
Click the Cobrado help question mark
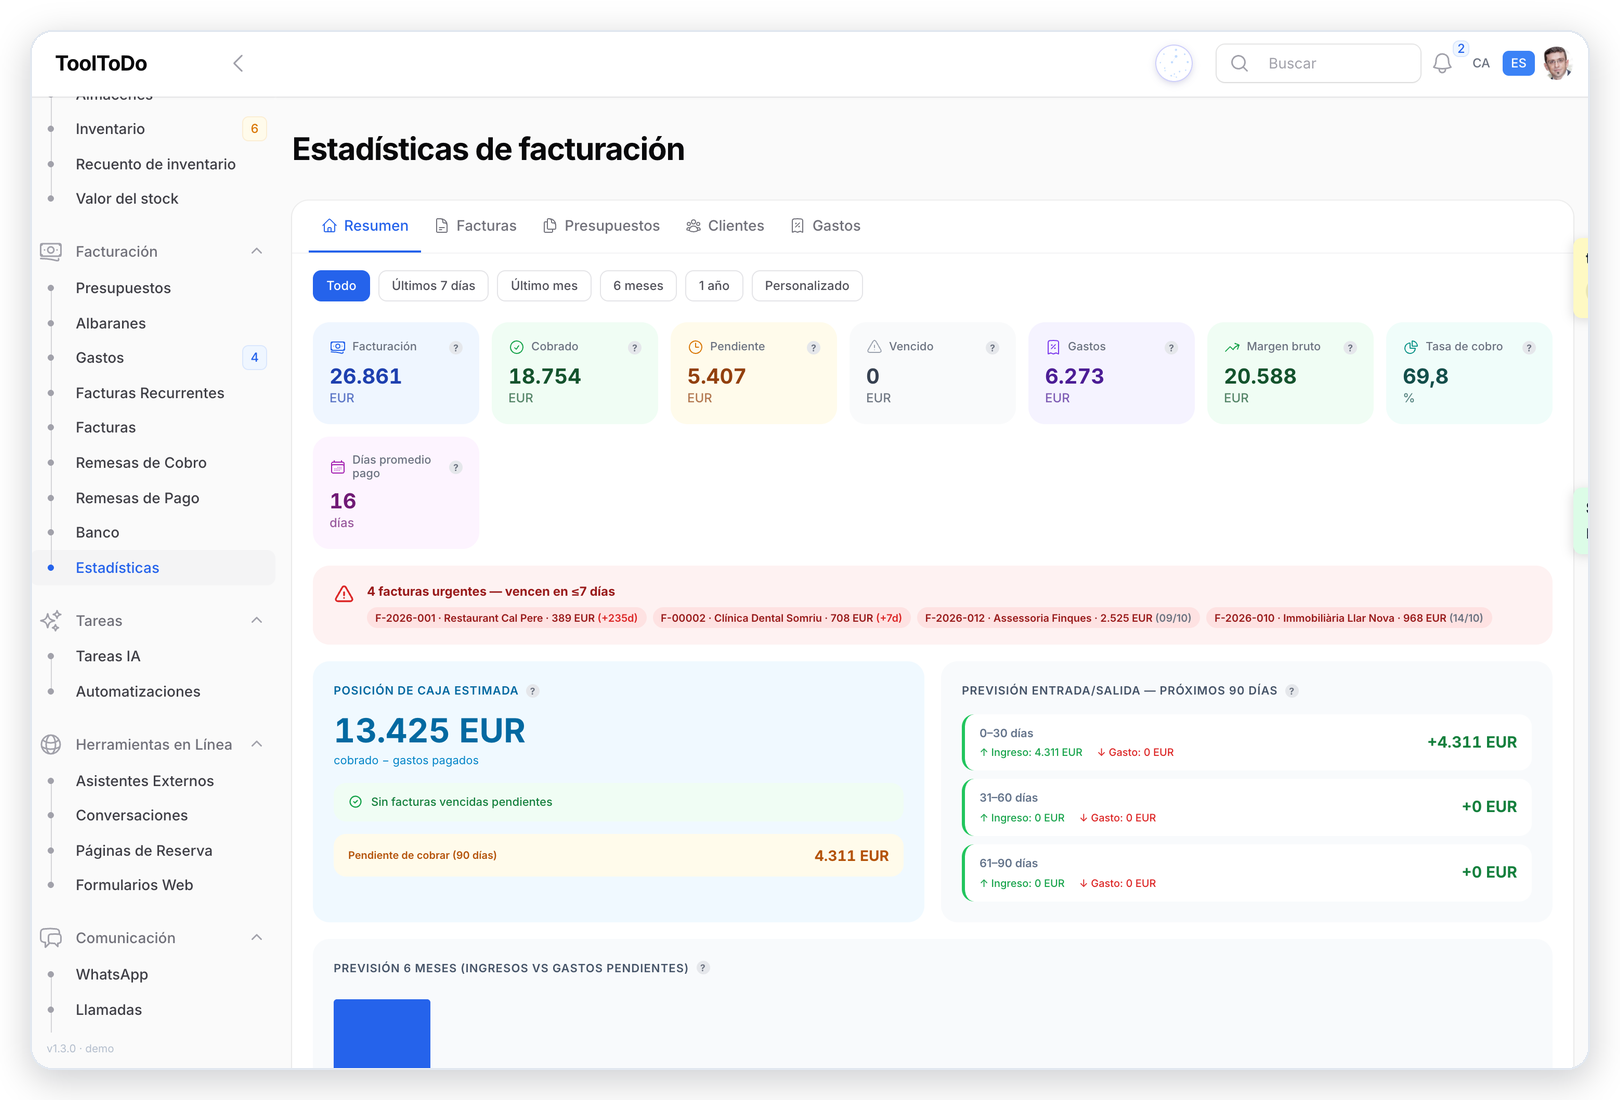click(x=635, y=348)
